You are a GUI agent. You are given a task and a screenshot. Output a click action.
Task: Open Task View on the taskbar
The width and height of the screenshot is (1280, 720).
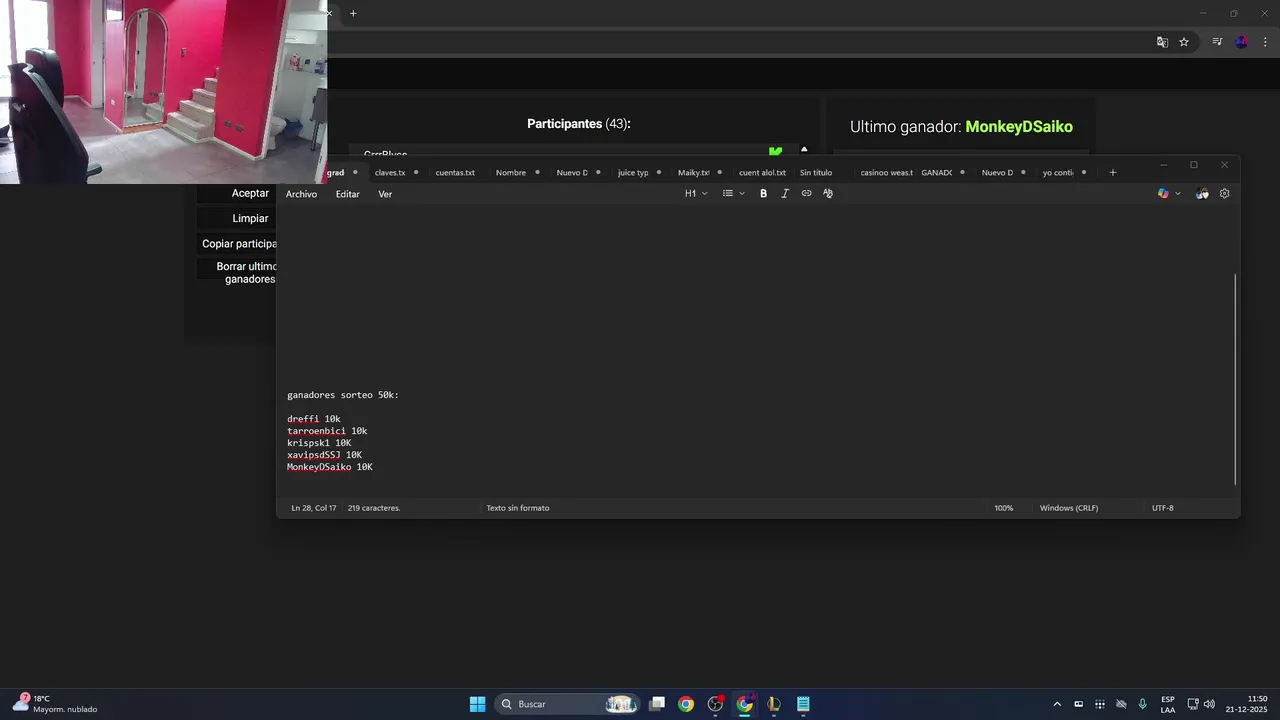point(657,704)
